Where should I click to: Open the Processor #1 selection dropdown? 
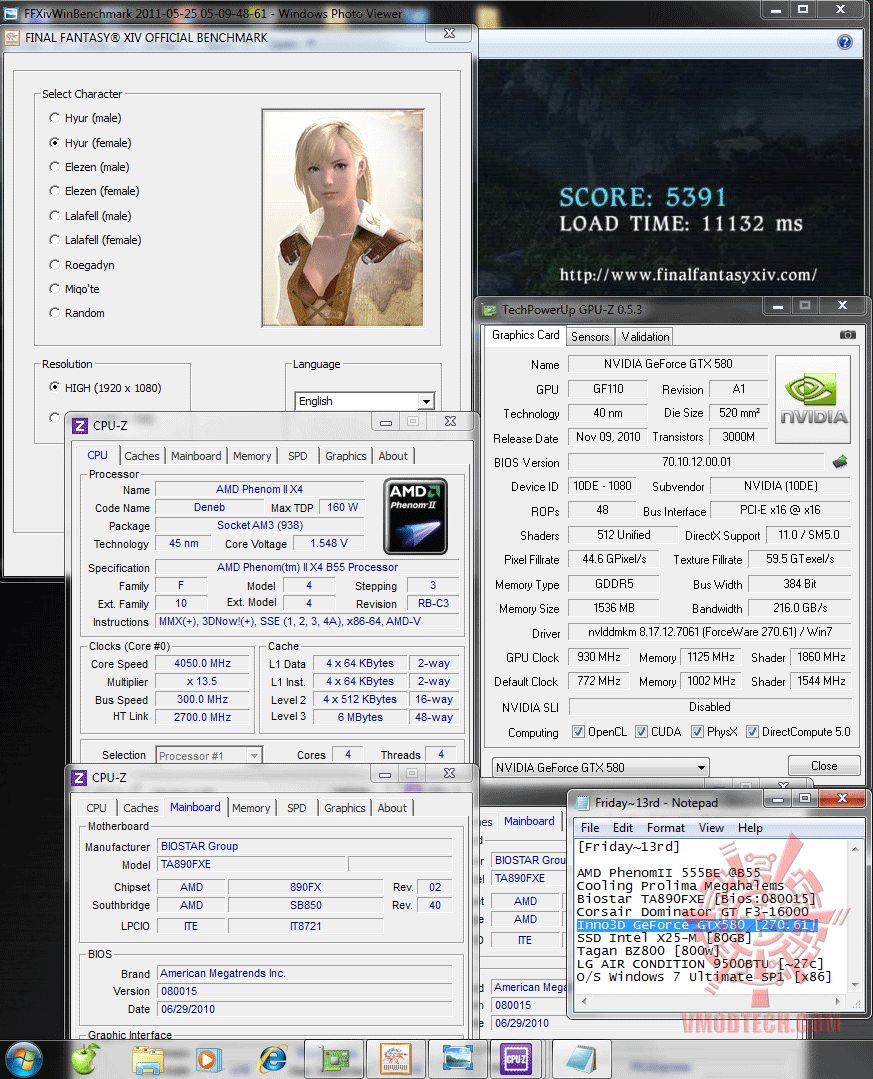point(209,756)
